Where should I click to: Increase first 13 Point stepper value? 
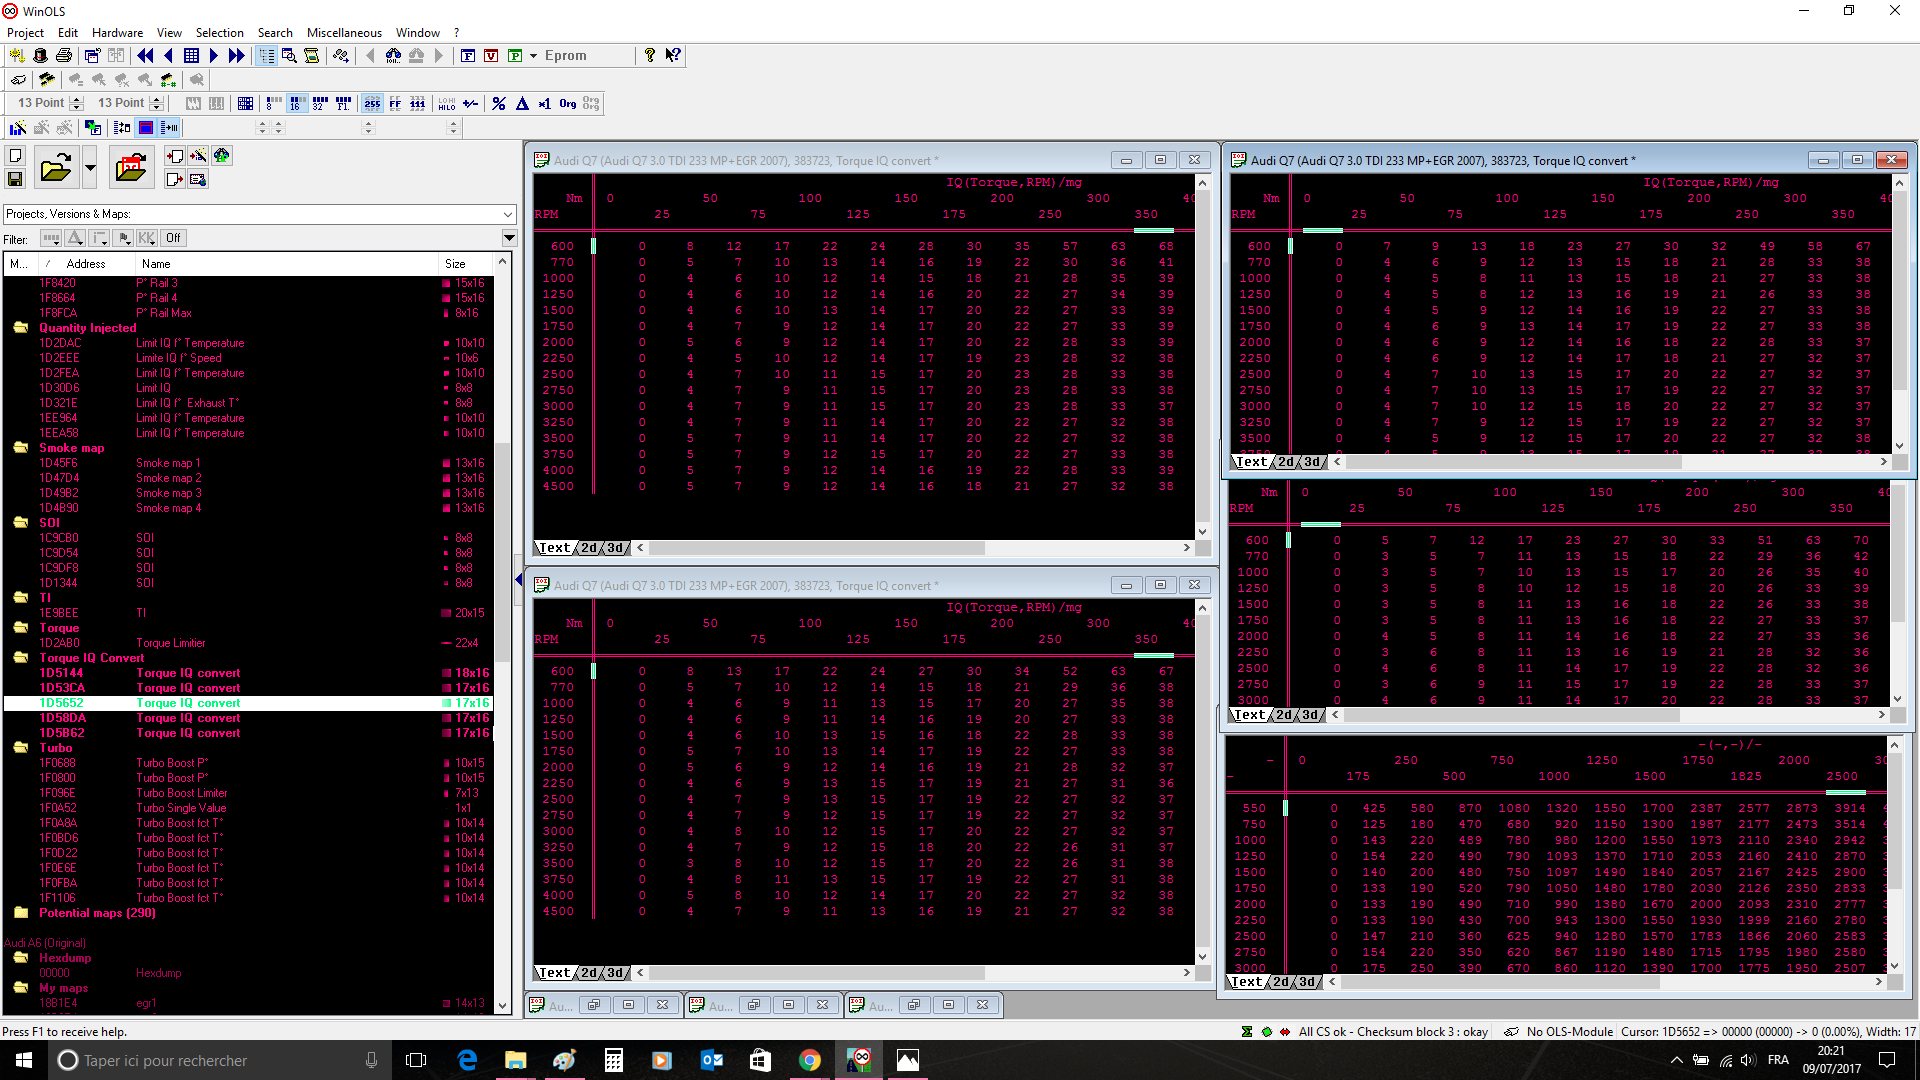[x=77, y=99]
